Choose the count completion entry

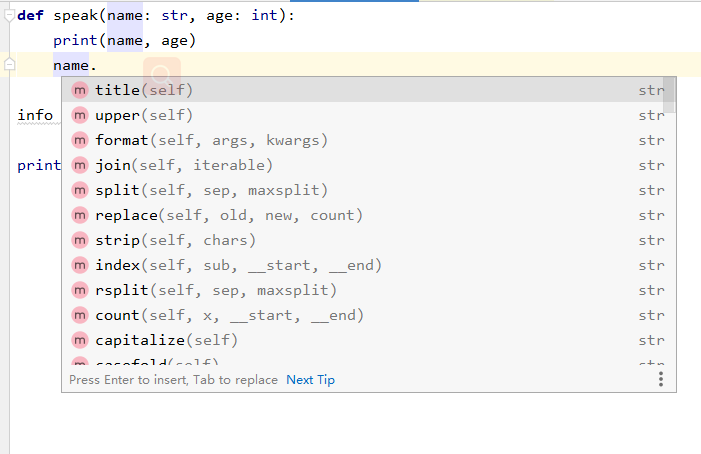tap(229, 315)
